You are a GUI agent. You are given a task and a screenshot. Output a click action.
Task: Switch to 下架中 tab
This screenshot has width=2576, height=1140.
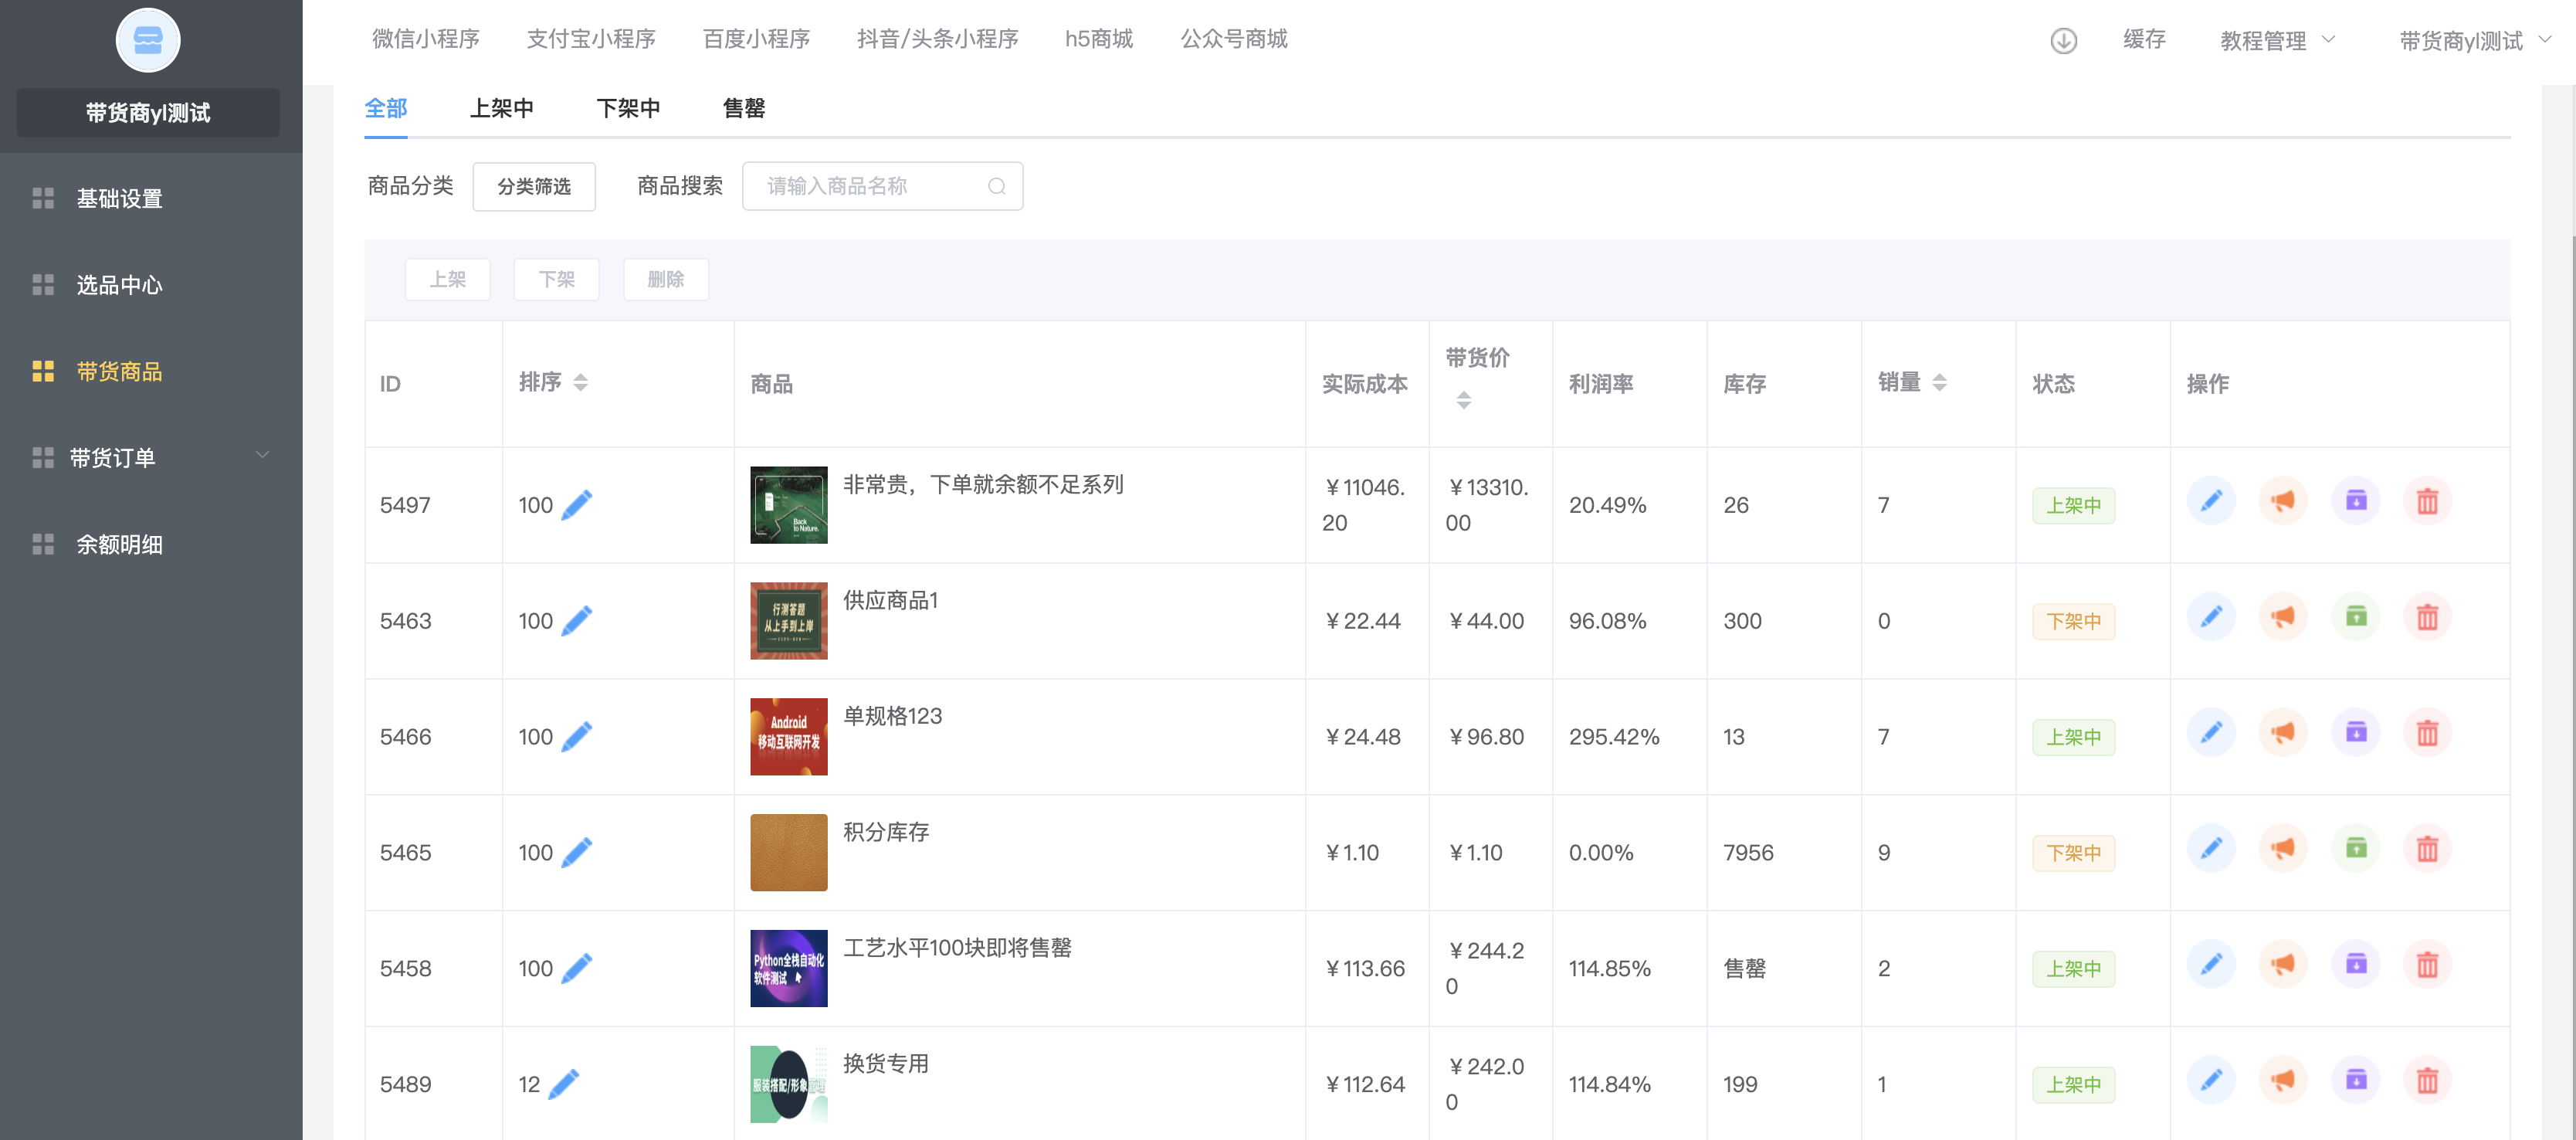coord(627,108)
